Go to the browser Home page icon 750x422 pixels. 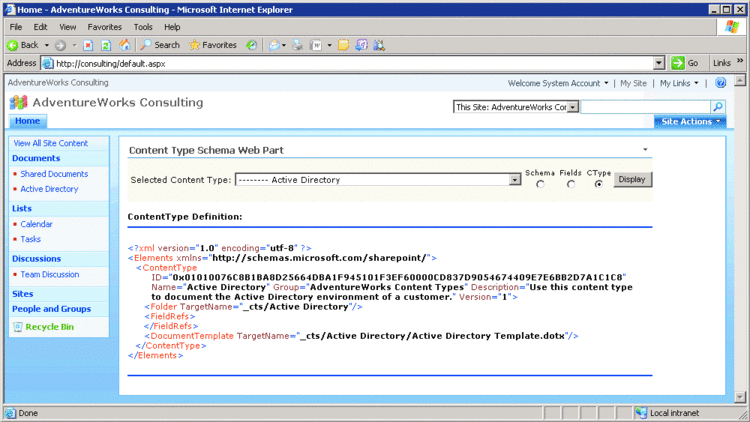125,45
